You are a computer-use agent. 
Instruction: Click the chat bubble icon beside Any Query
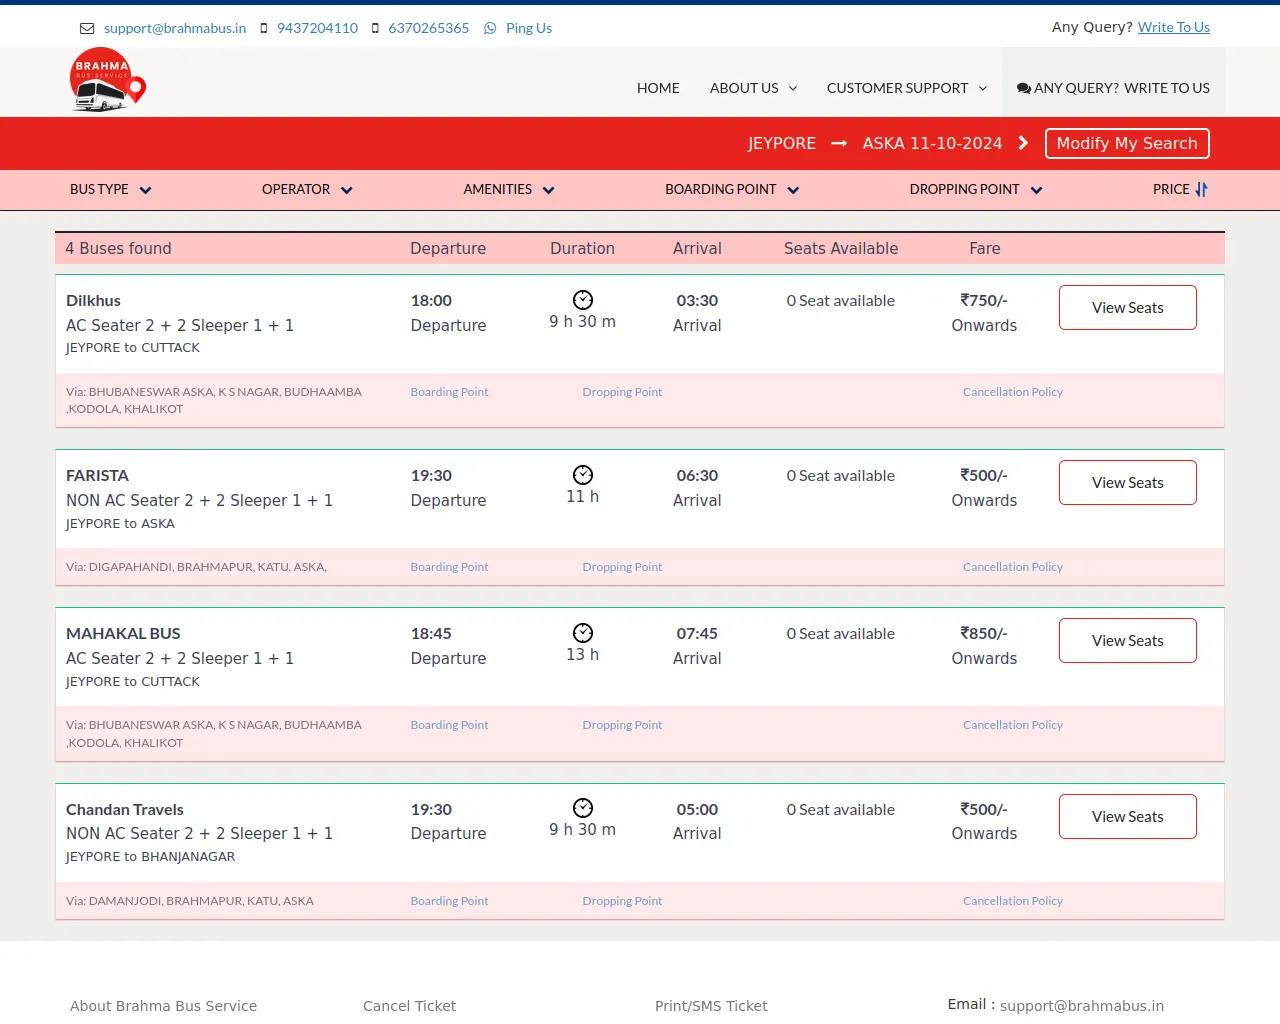[x=1024, y=88]
